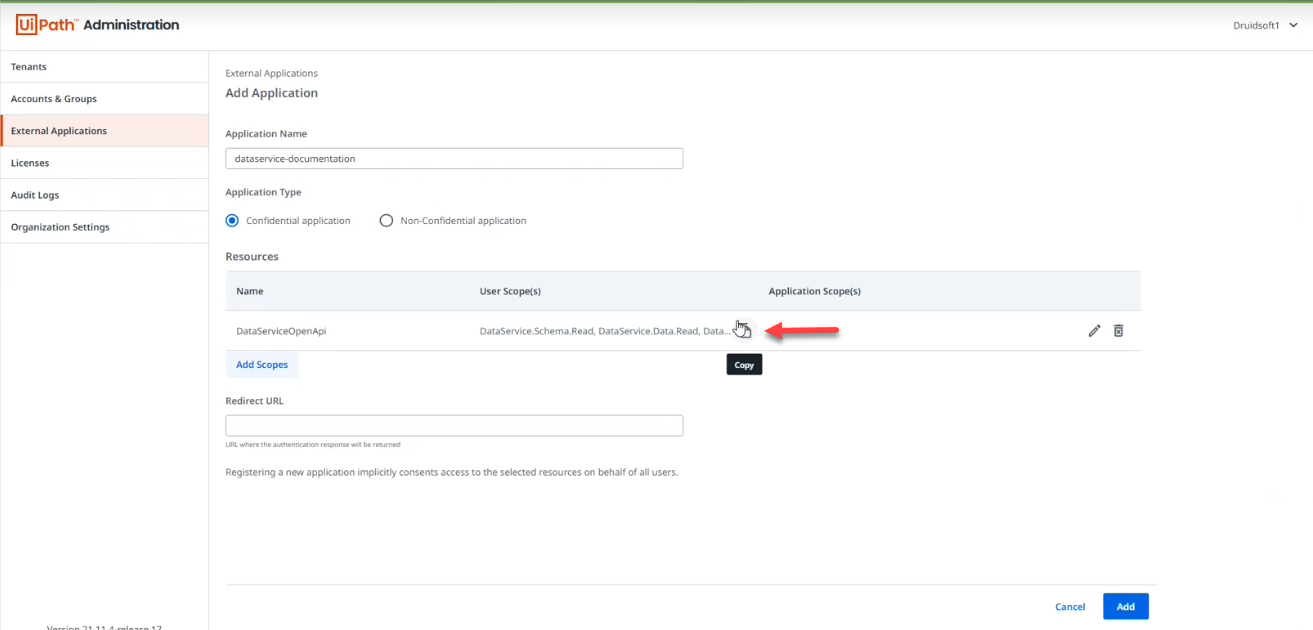
Task: Select Confidential application radio button
Action: pyautogui.click(x=232, y=221)
